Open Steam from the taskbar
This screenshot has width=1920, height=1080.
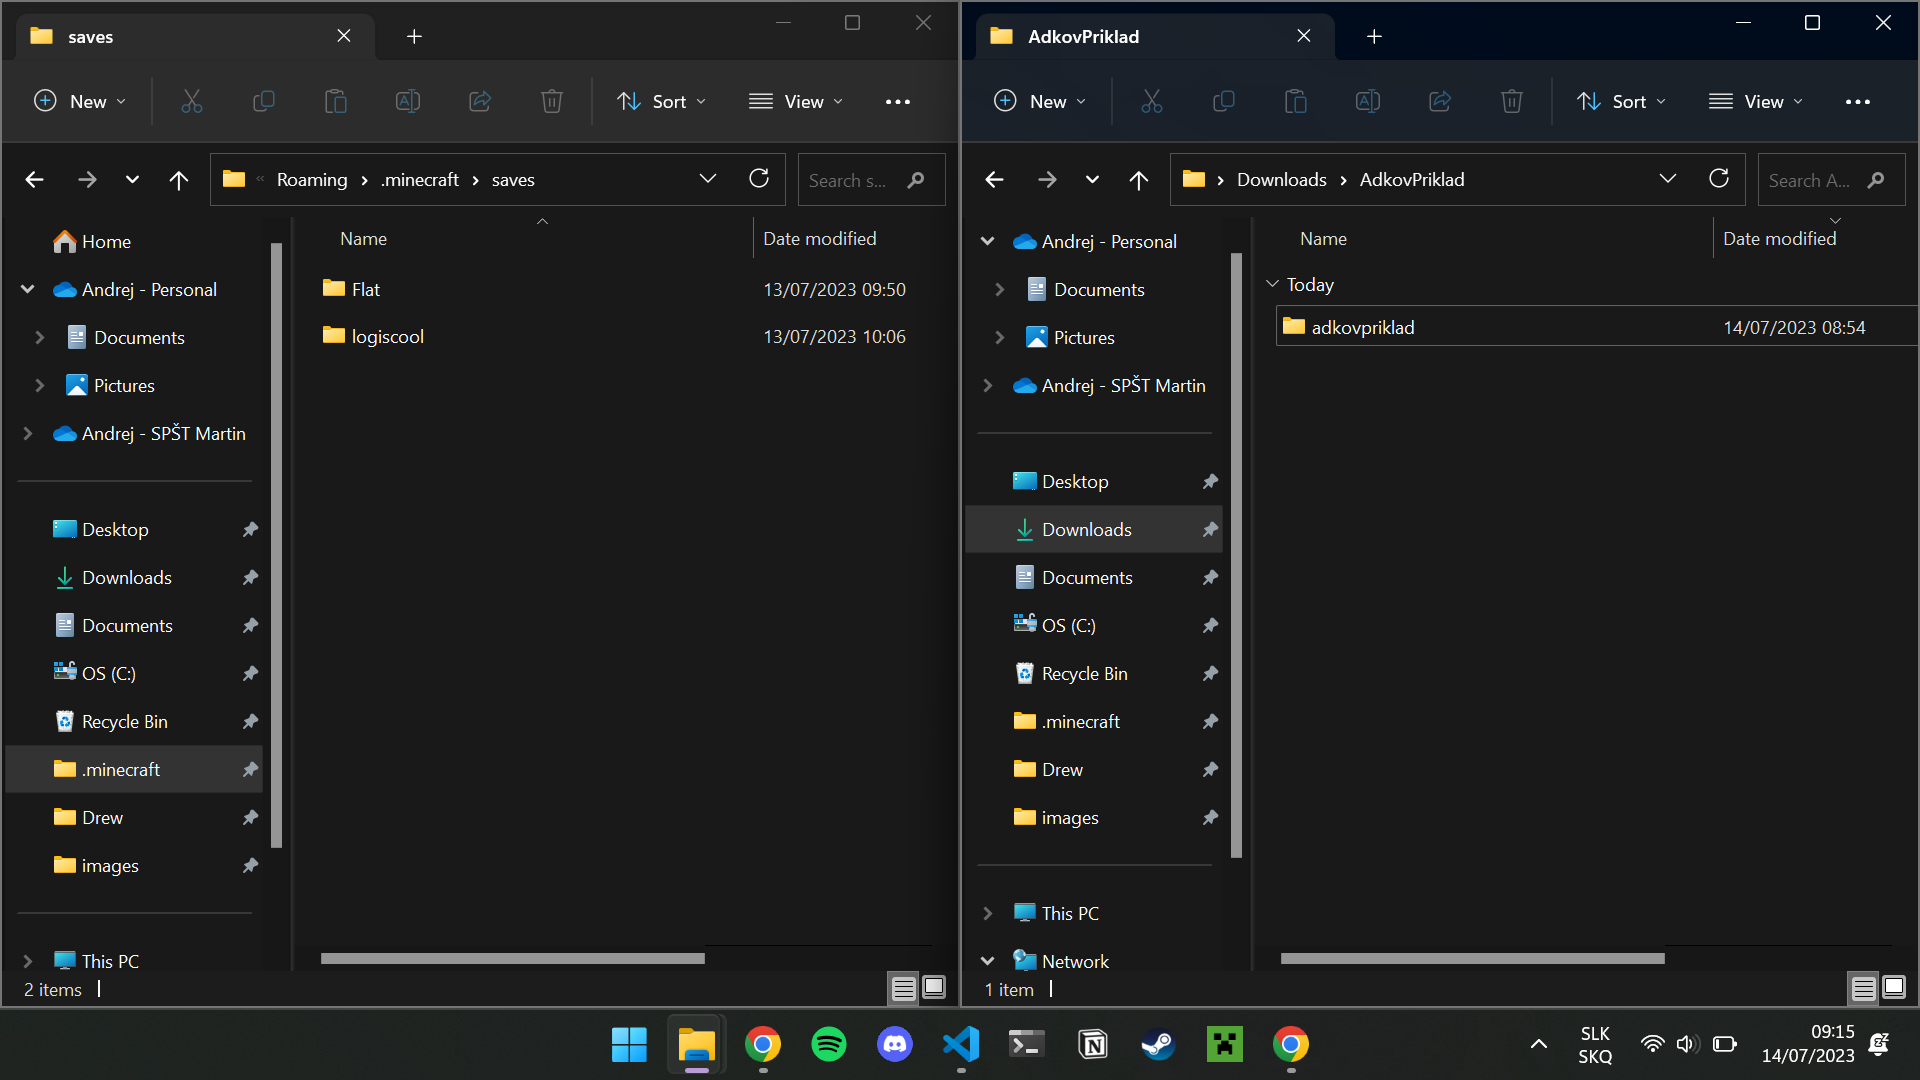1158,1045
